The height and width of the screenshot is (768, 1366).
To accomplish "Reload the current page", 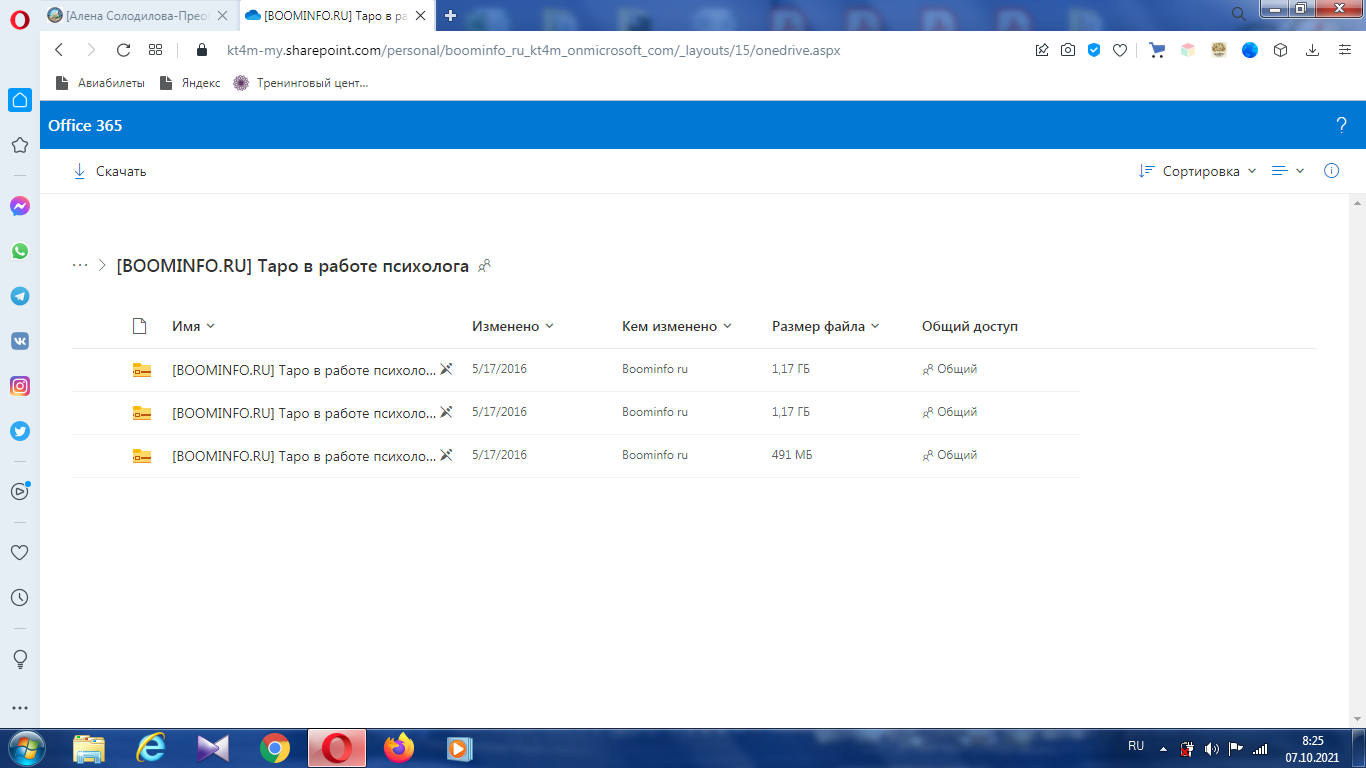I will coord(124,50).
